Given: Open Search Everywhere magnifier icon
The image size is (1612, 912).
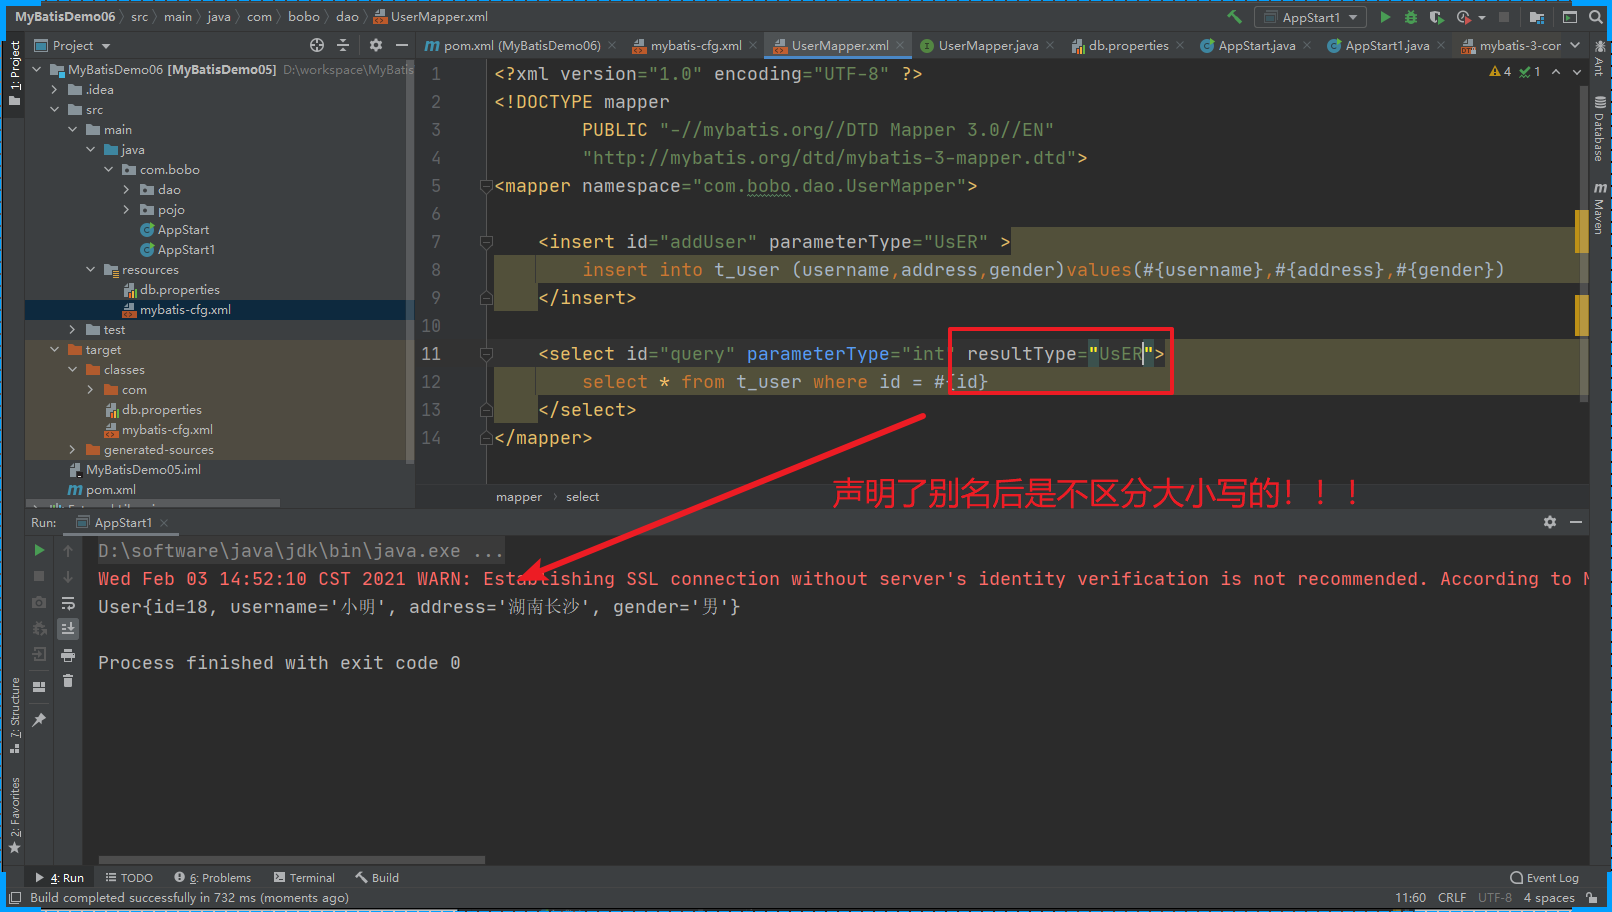Looking at the screenshot, I should tap(1596, 17).
